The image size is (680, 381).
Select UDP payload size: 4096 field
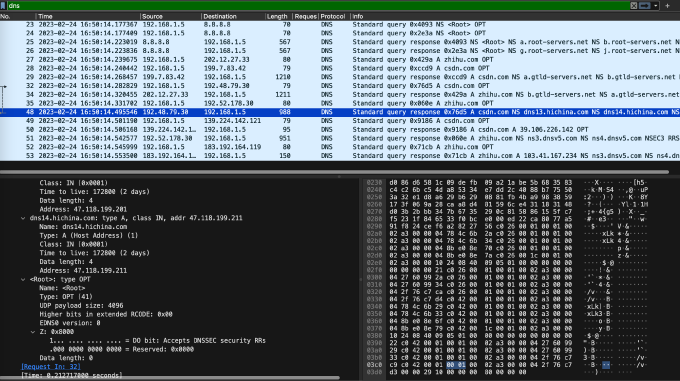coord(81,306)
